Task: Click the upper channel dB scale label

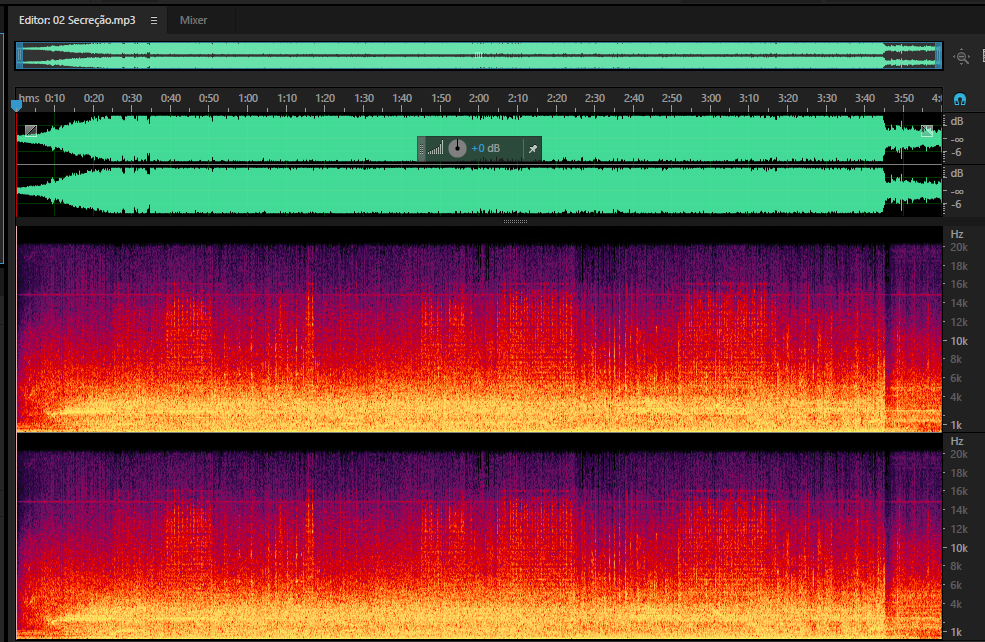Action: (x=957, y=121)
